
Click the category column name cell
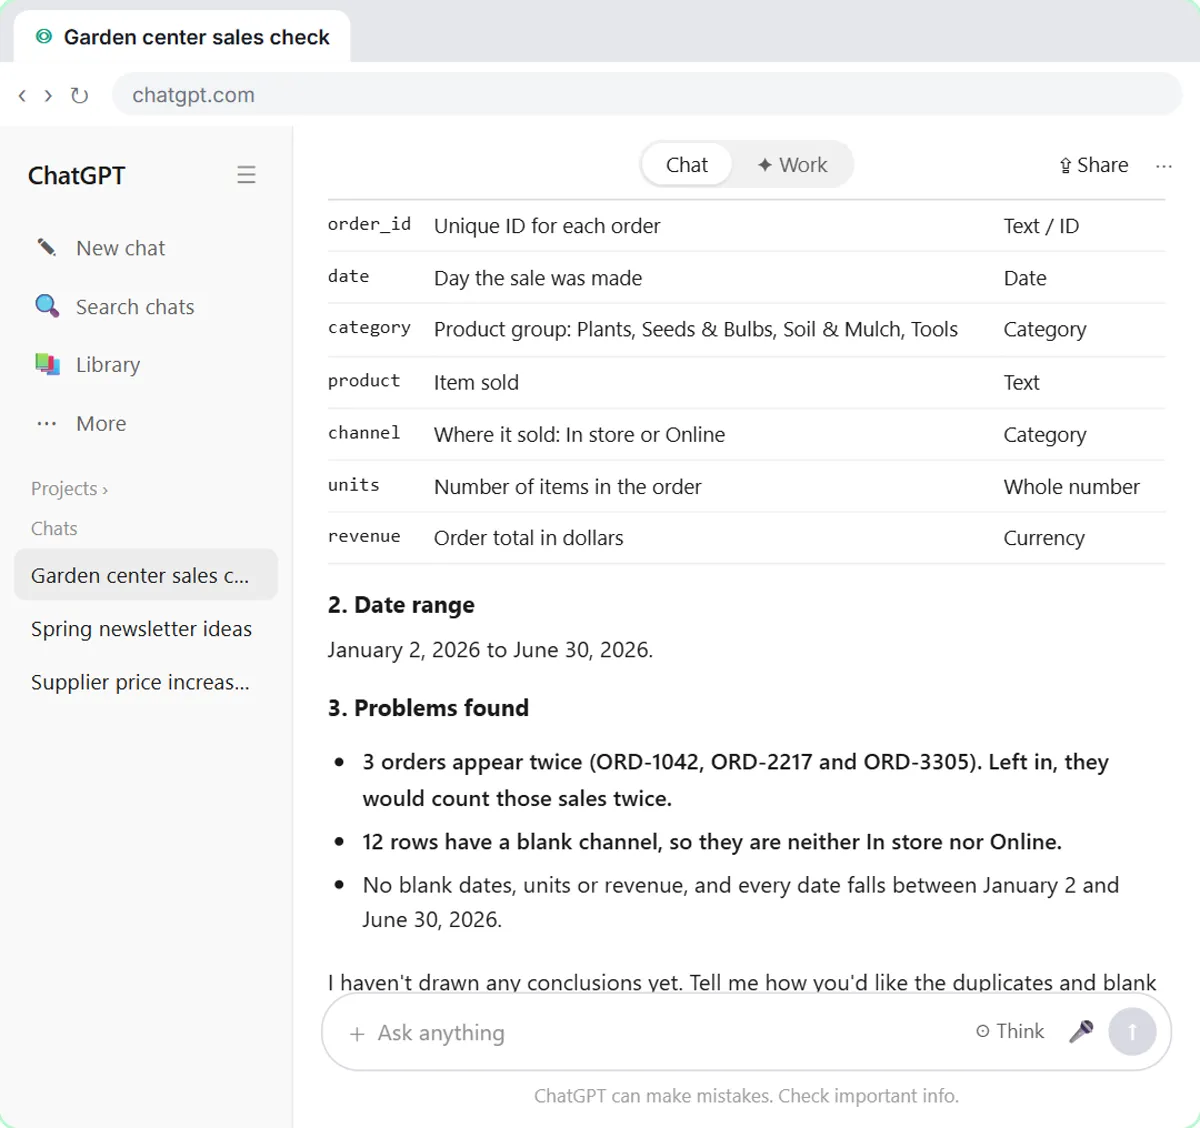click(x=369, y=328)
